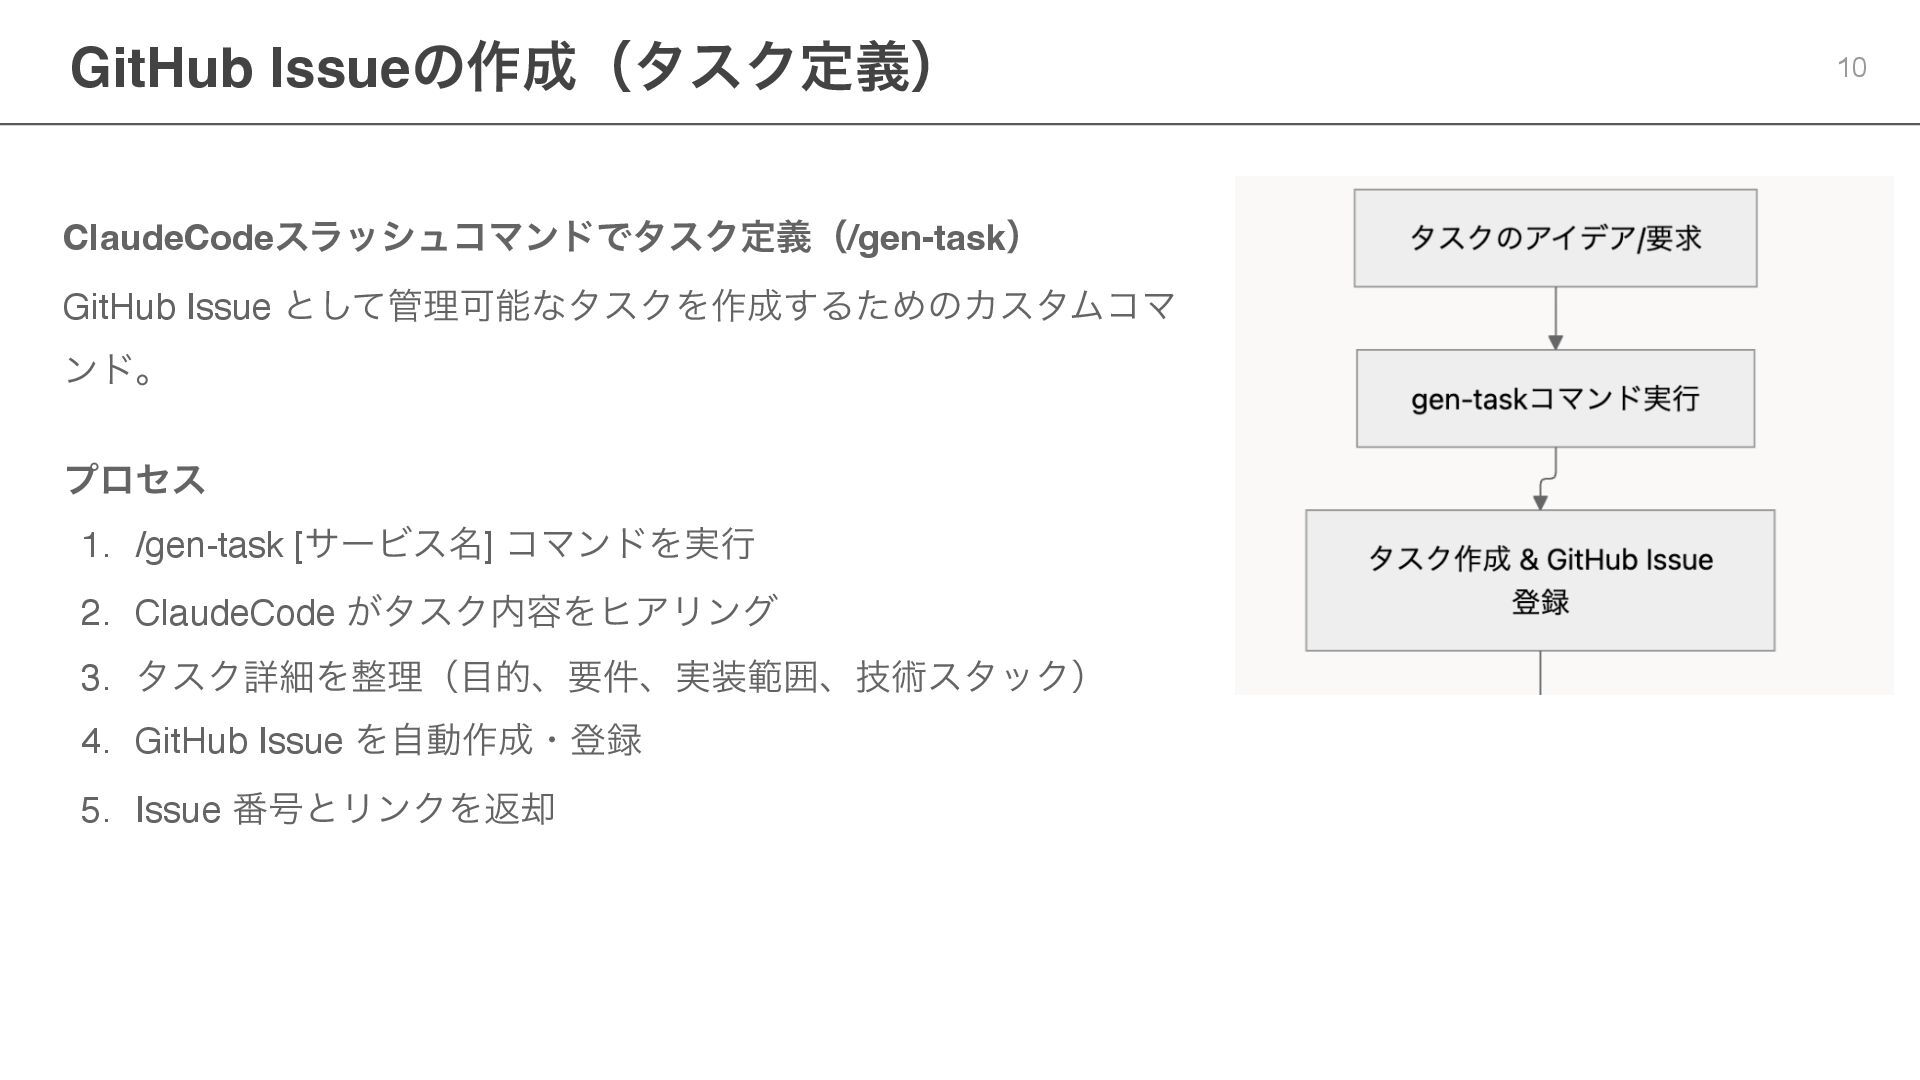The height and width of the screenshot is (1080, 1920).
Task: Click the connector line below the 'GitHub Issue 登録' box
Action: click(1540, 672)
